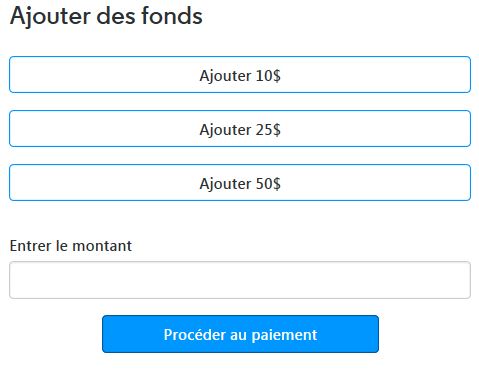
Task: Place the cursor in the montant field
Action: coord(240,280)
